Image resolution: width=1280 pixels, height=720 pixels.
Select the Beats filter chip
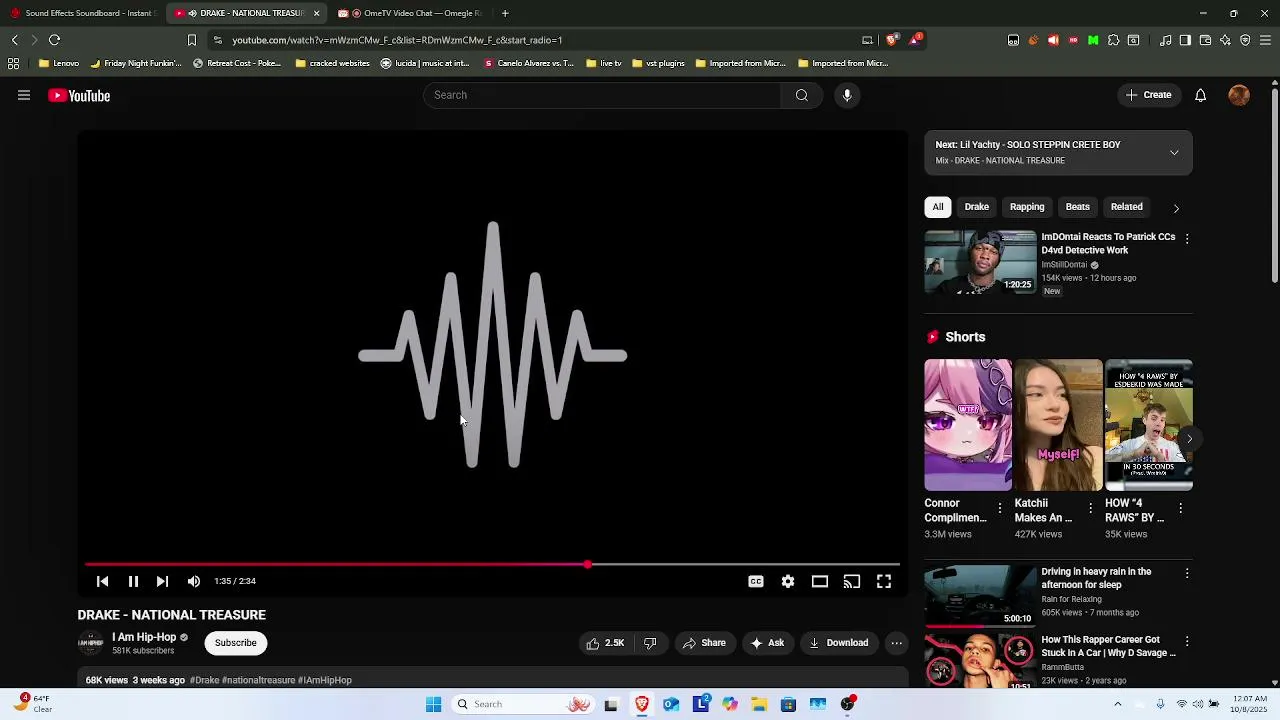click(1077, 207)
